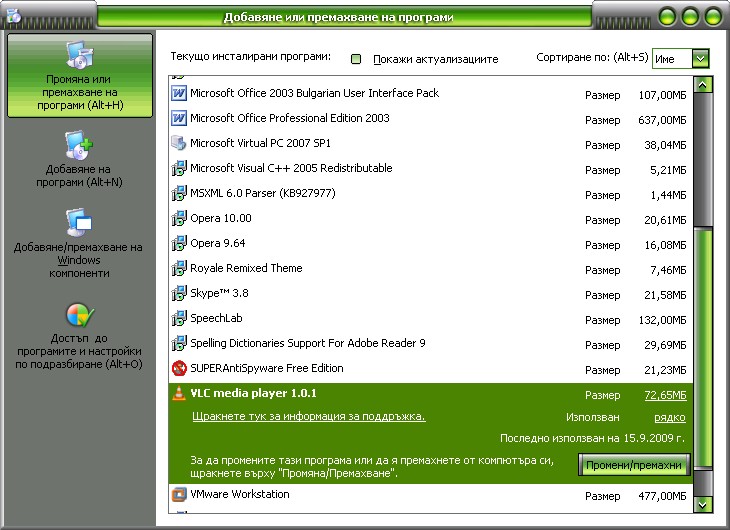730x530 pixels.
Task: Click the Royale Remixed Theme icon
Action: pyautogui.click(x=179, y=268)
